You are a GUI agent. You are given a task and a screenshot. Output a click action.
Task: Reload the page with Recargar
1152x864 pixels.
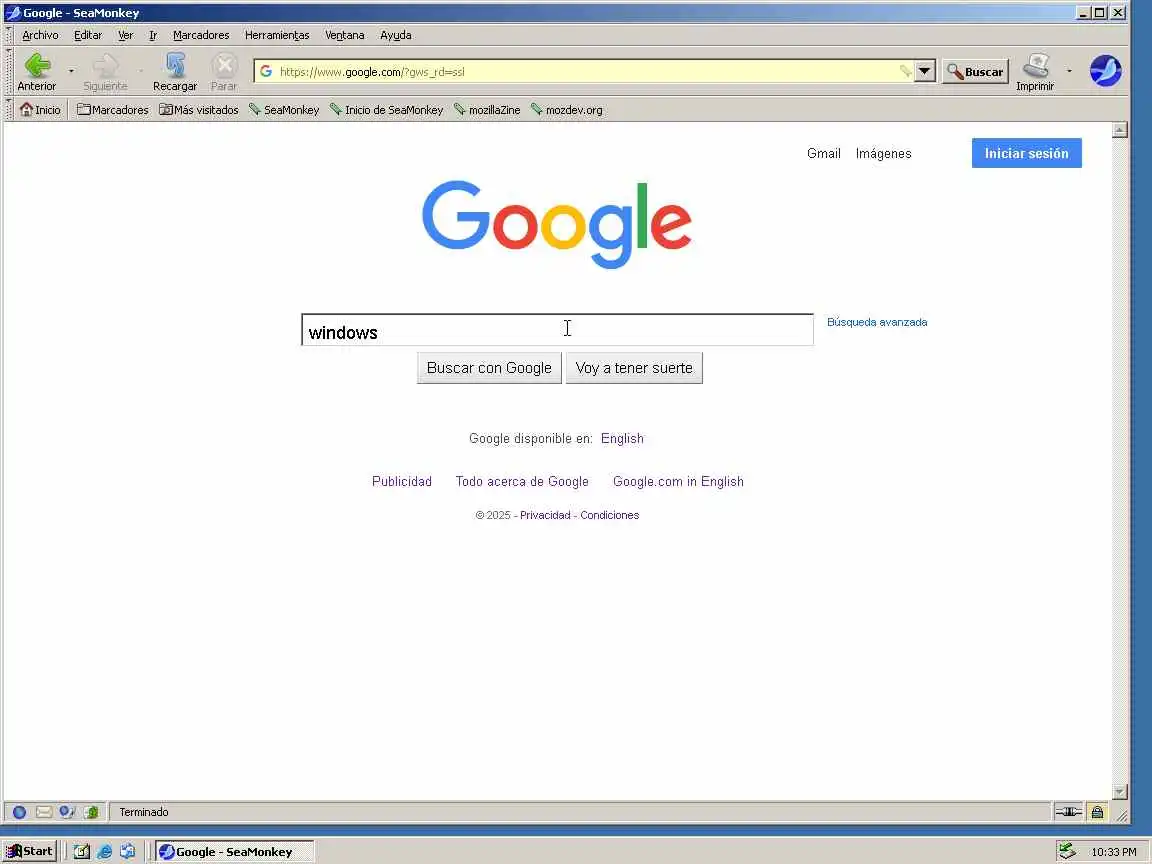tap(175, 71)
